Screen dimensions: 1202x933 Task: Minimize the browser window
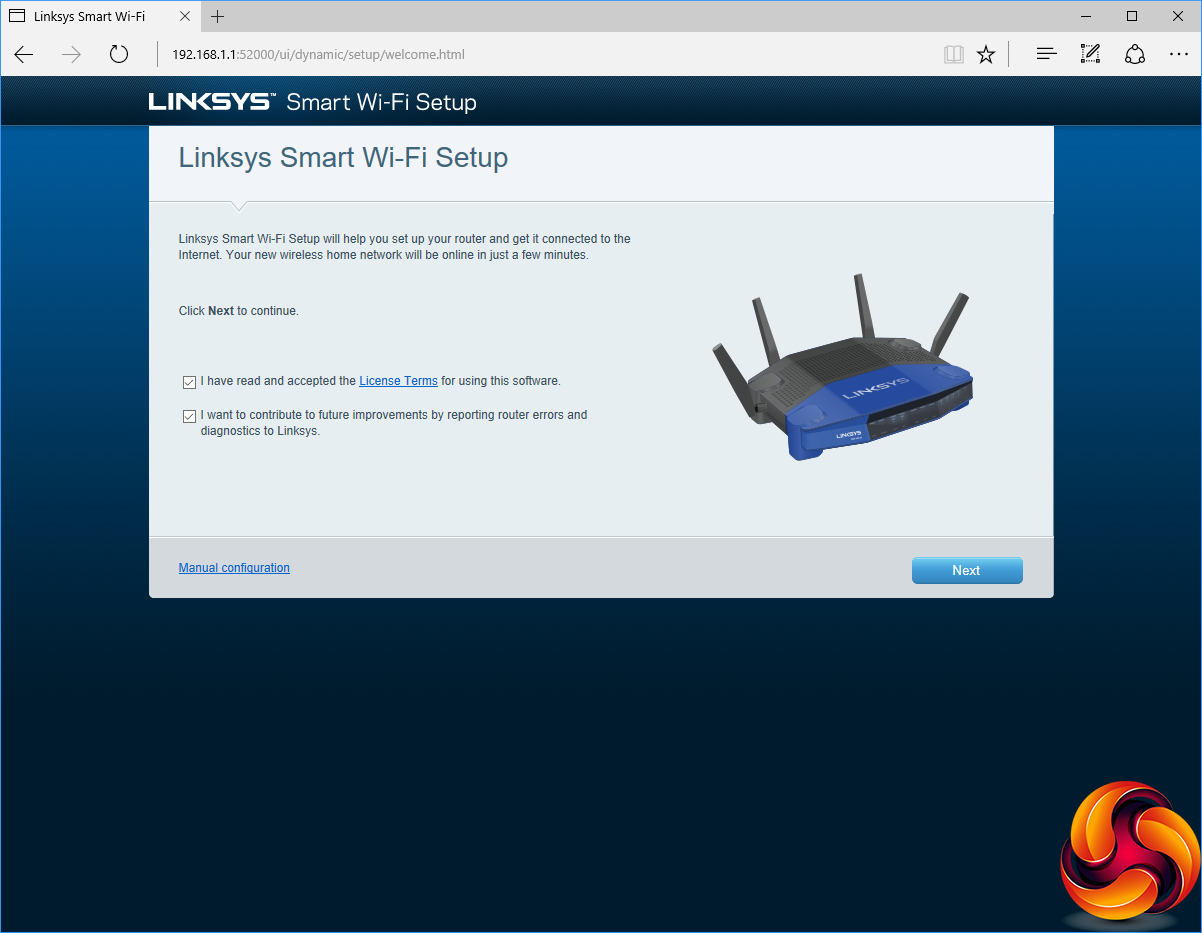1086,16
